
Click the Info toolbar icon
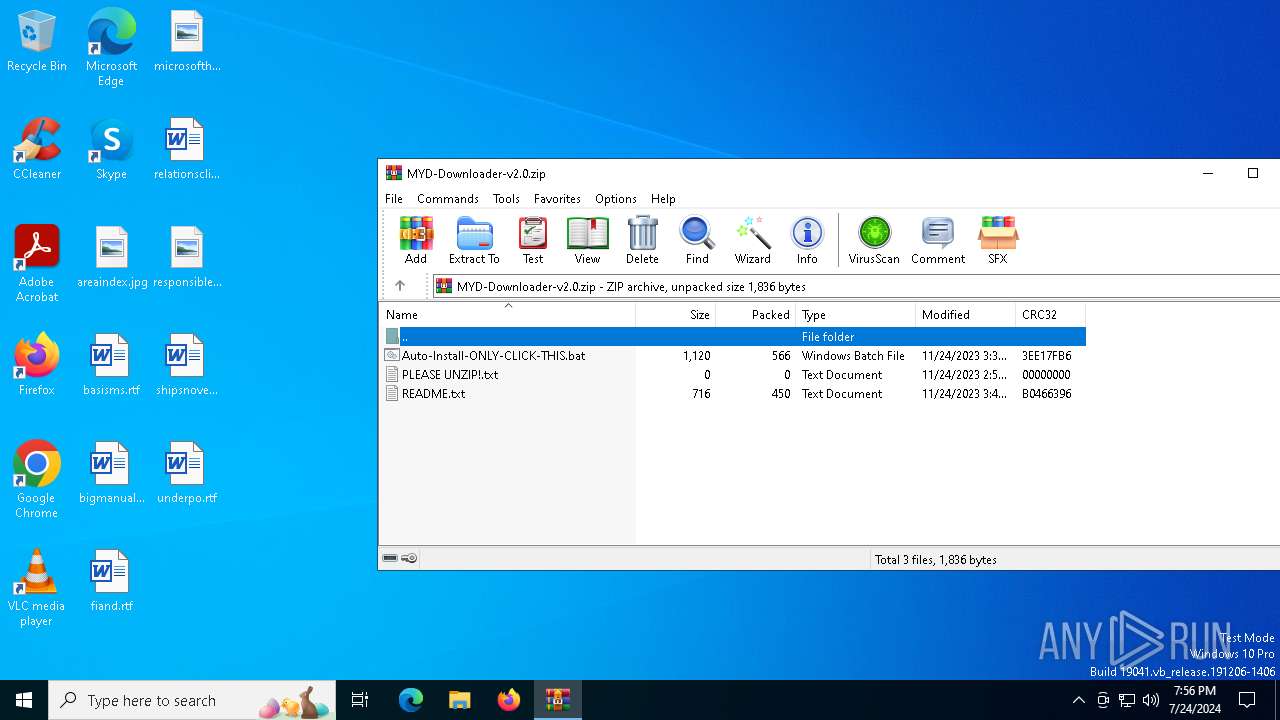[807, 240]
